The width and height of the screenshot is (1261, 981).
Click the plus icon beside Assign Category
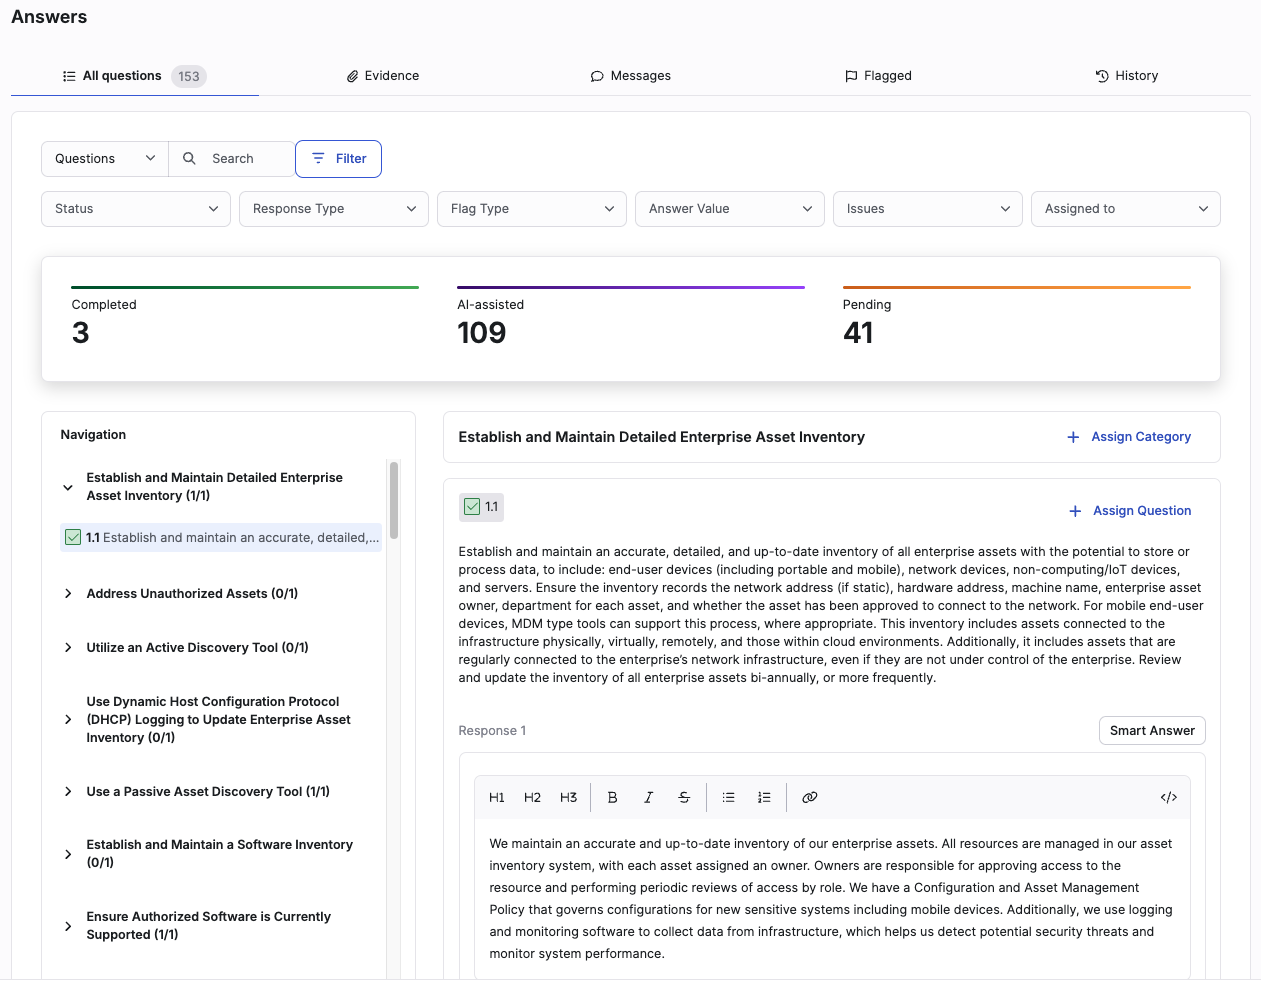click(x=1073, y=437)
